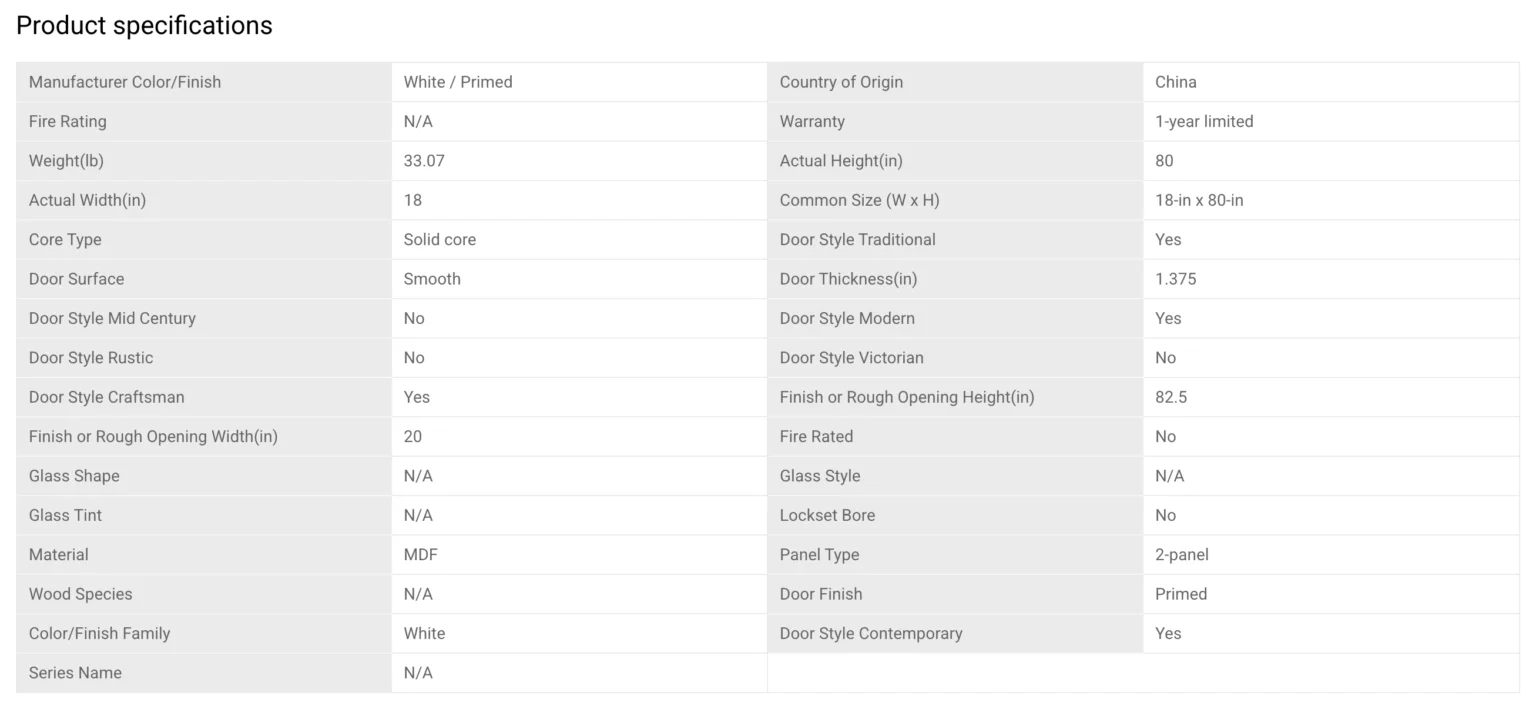Click the Actual Height(in) label

coord(841,161)
